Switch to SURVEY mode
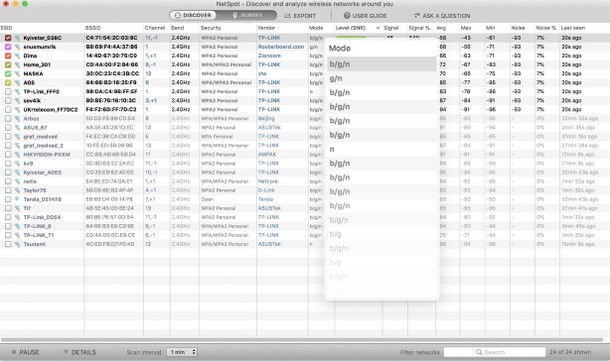 pos(247,15)
